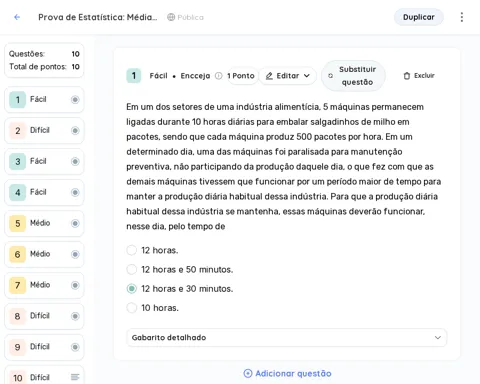Screen dimensions: 480x384
Task: Click the multiple-choice type icon on question 3 sidebar item
Action: tap(75, 161)
